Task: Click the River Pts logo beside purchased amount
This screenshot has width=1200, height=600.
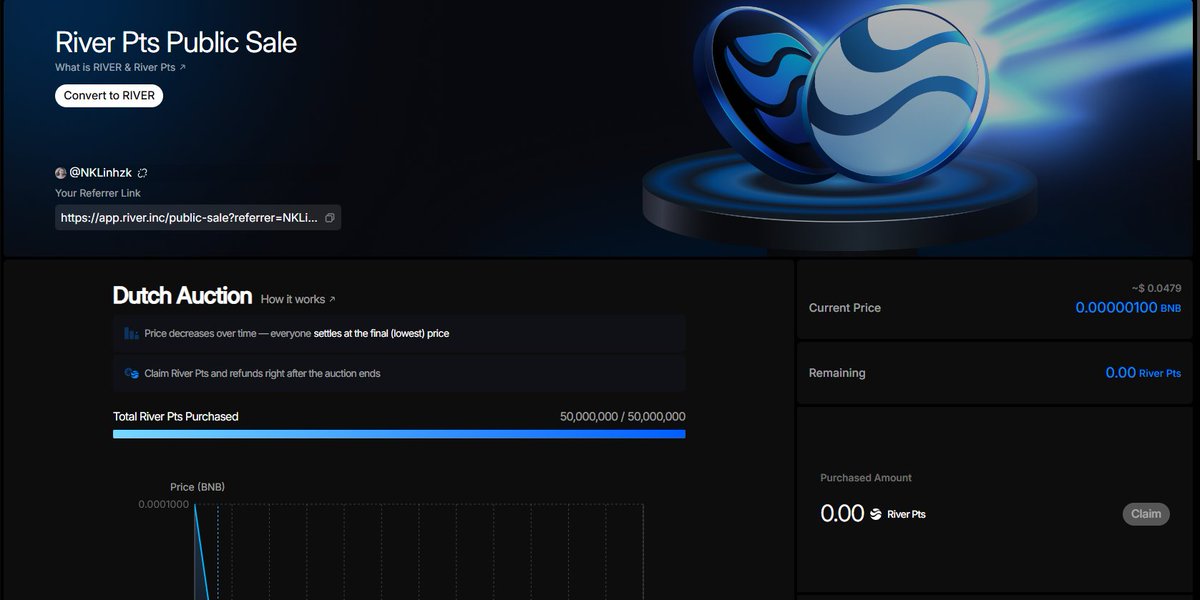Action: 876,514
